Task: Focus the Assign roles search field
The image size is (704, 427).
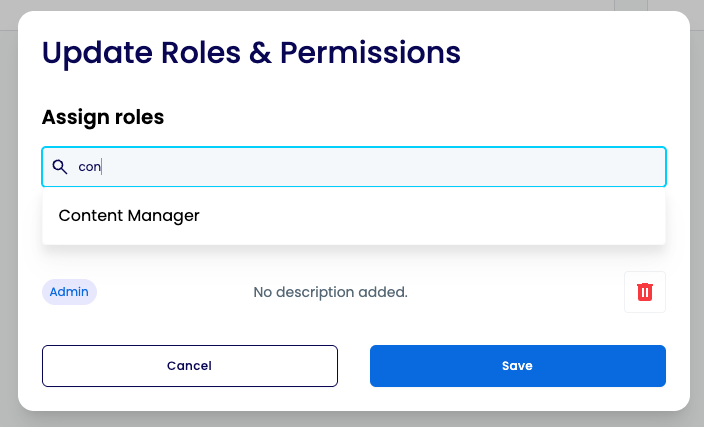Action: [354, 167]
